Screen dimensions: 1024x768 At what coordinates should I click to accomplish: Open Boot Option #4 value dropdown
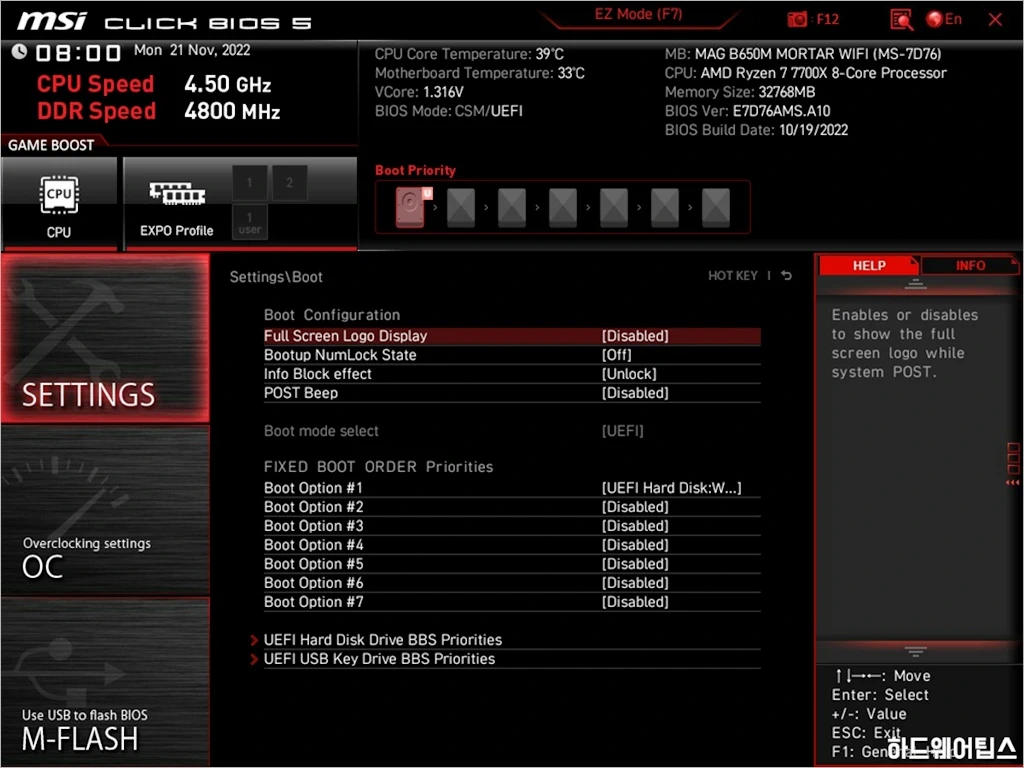pyautogui.click(x=635, y=545)
